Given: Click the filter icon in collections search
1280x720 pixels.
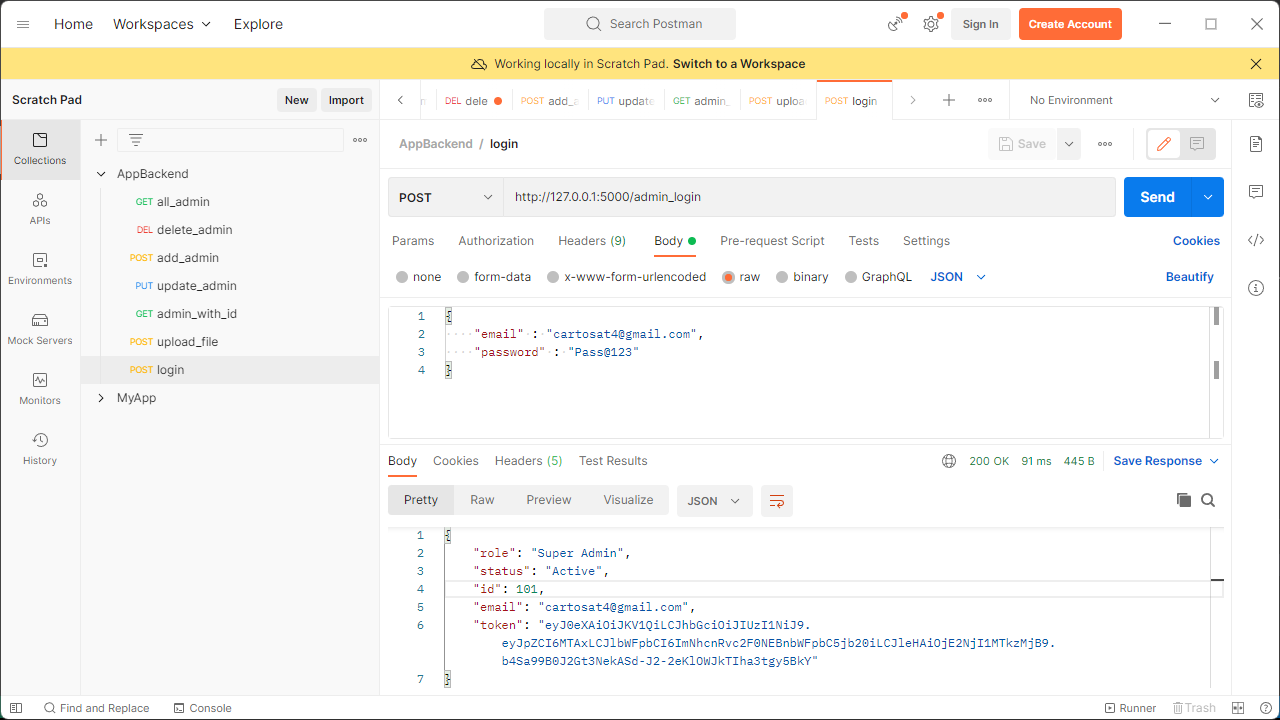Looking at the screenshot, I should click(x=136, y=140).
